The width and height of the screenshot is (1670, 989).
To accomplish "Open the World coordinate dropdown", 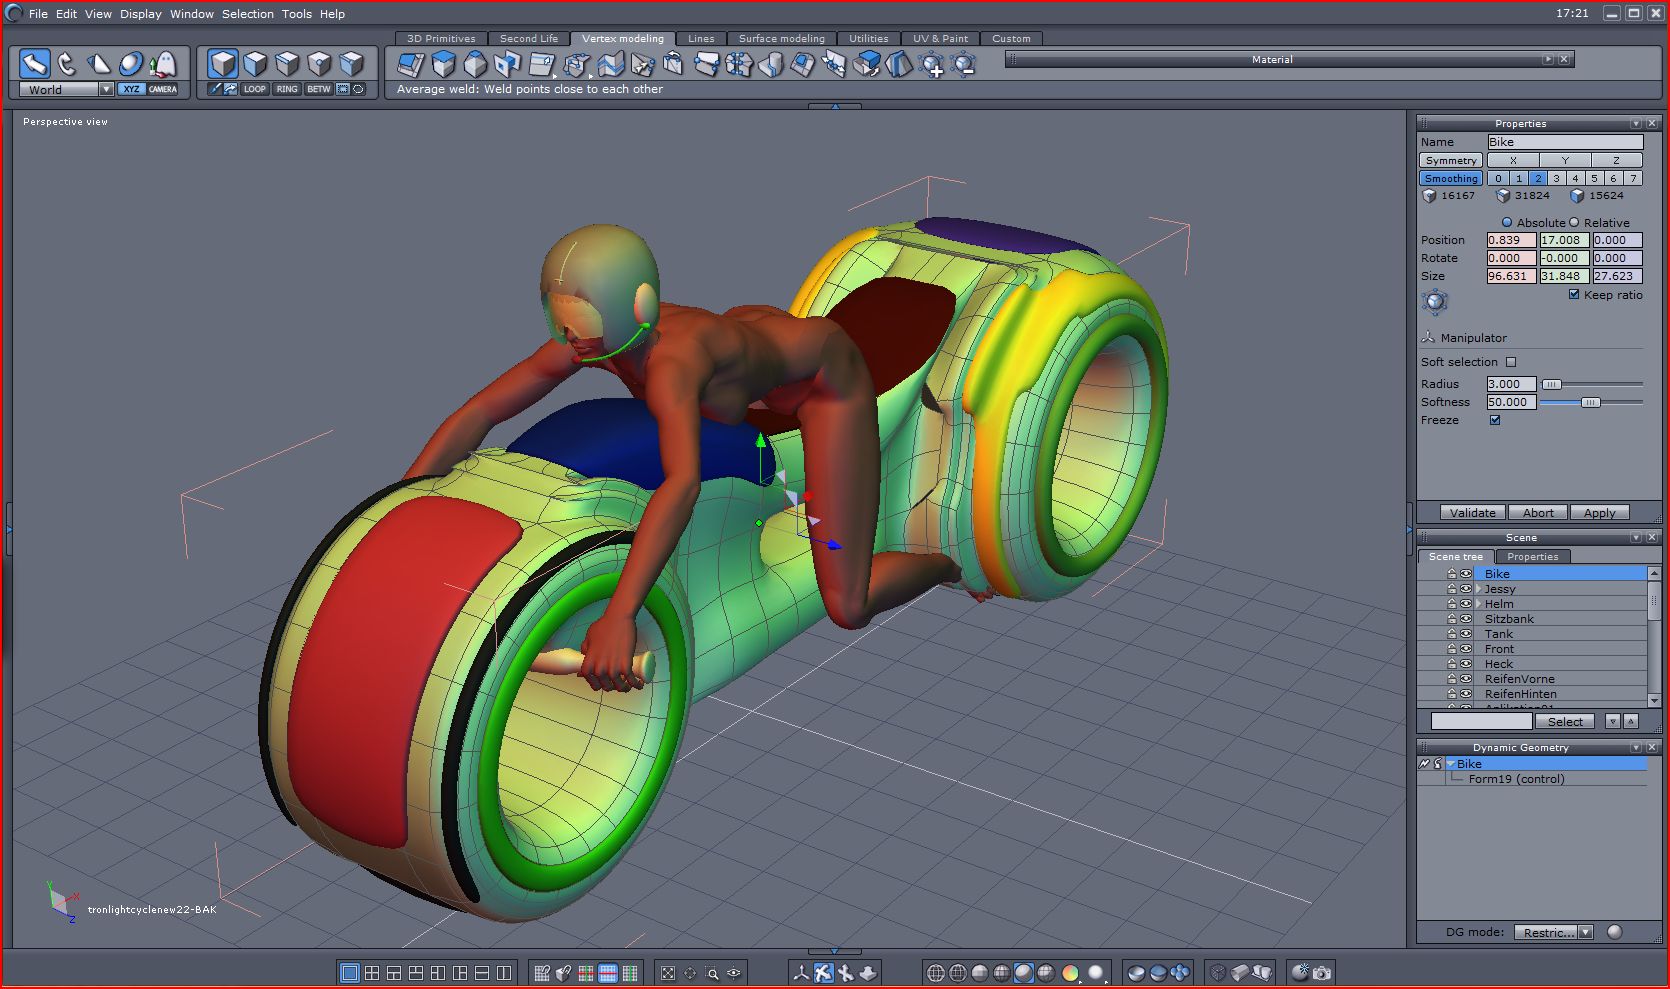I will (x=106, y=89).
